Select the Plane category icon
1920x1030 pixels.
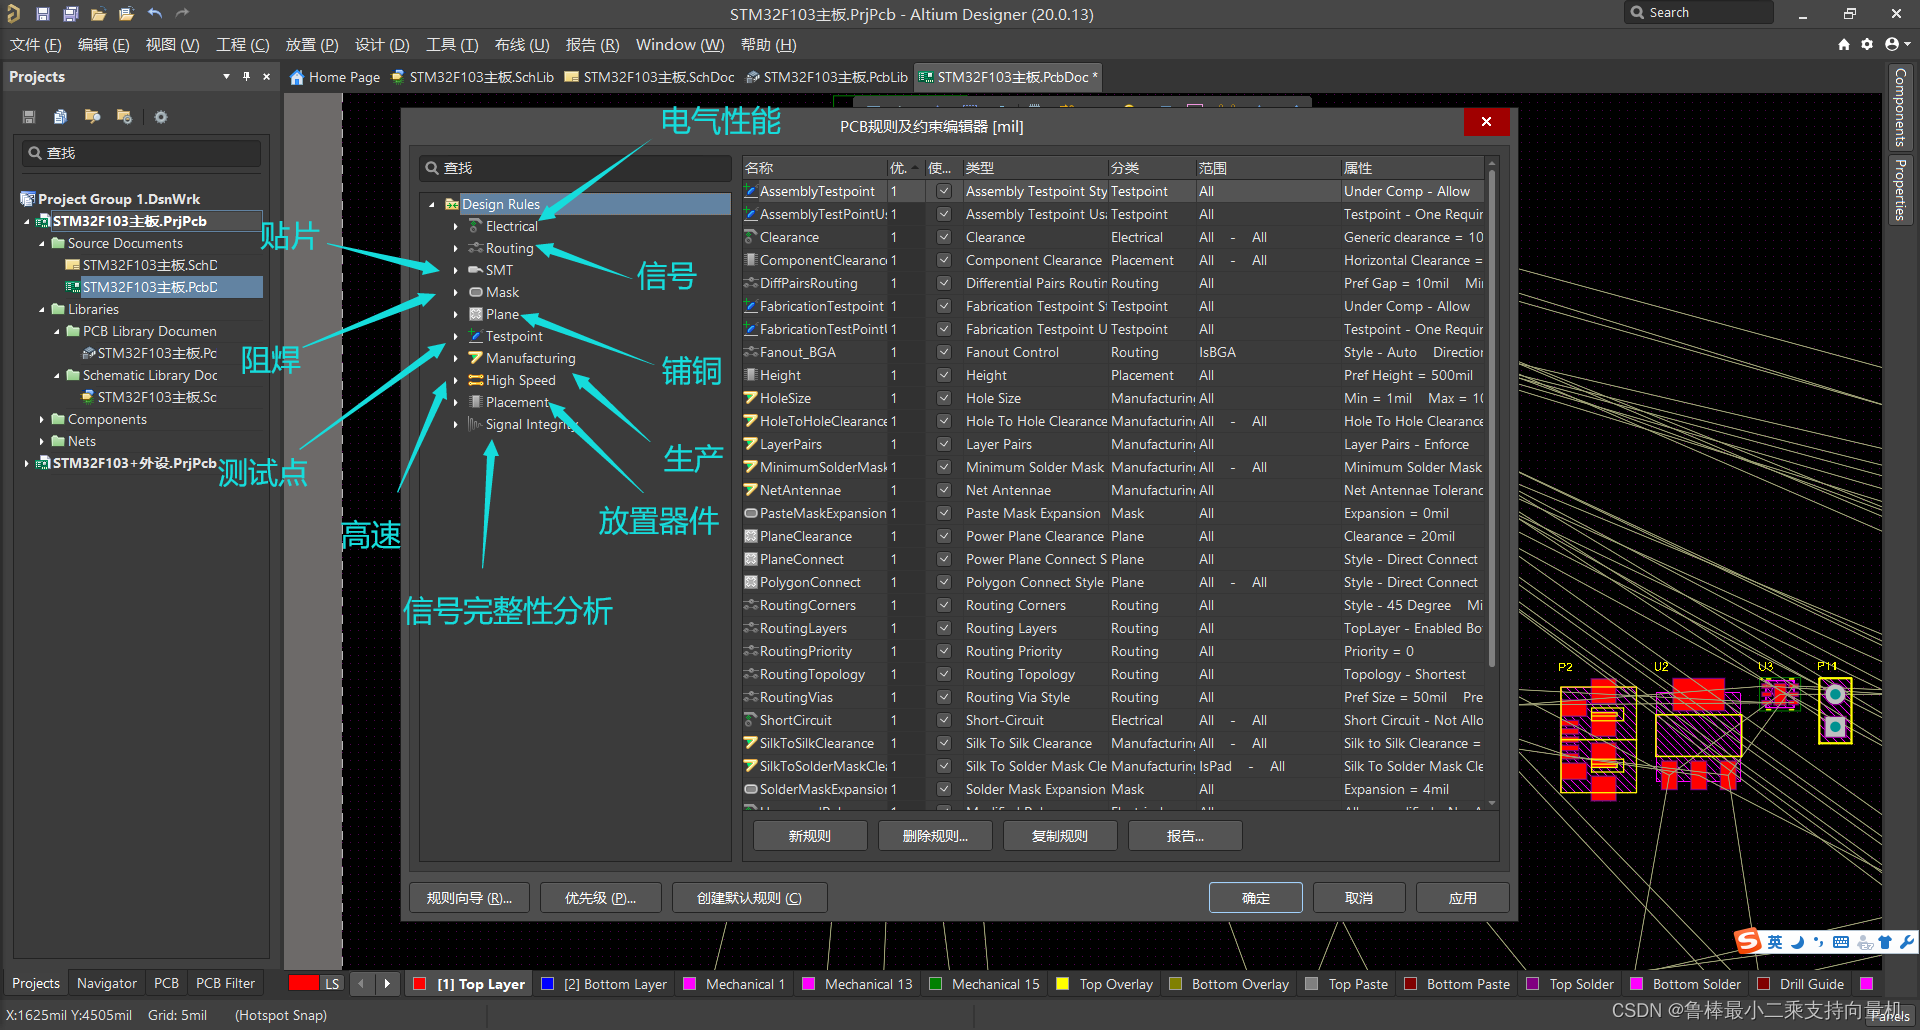(476, 314)
